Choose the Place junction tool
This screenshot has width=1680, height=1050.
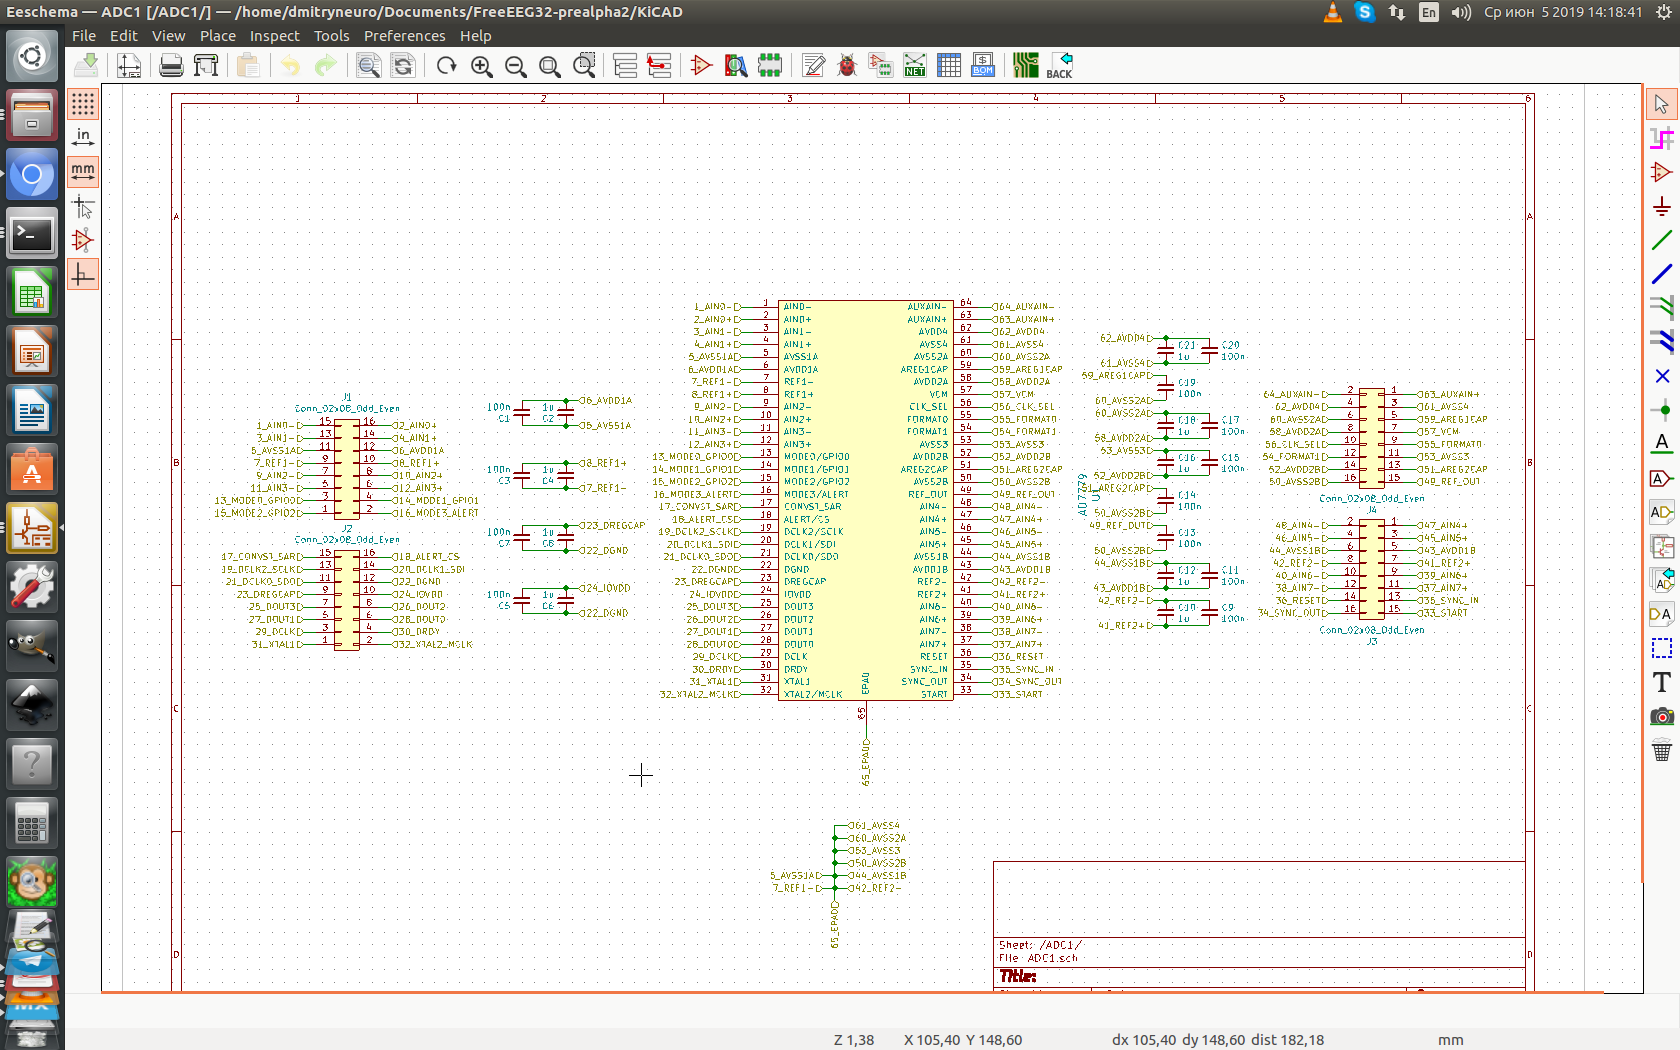(x=1661, y=410)
